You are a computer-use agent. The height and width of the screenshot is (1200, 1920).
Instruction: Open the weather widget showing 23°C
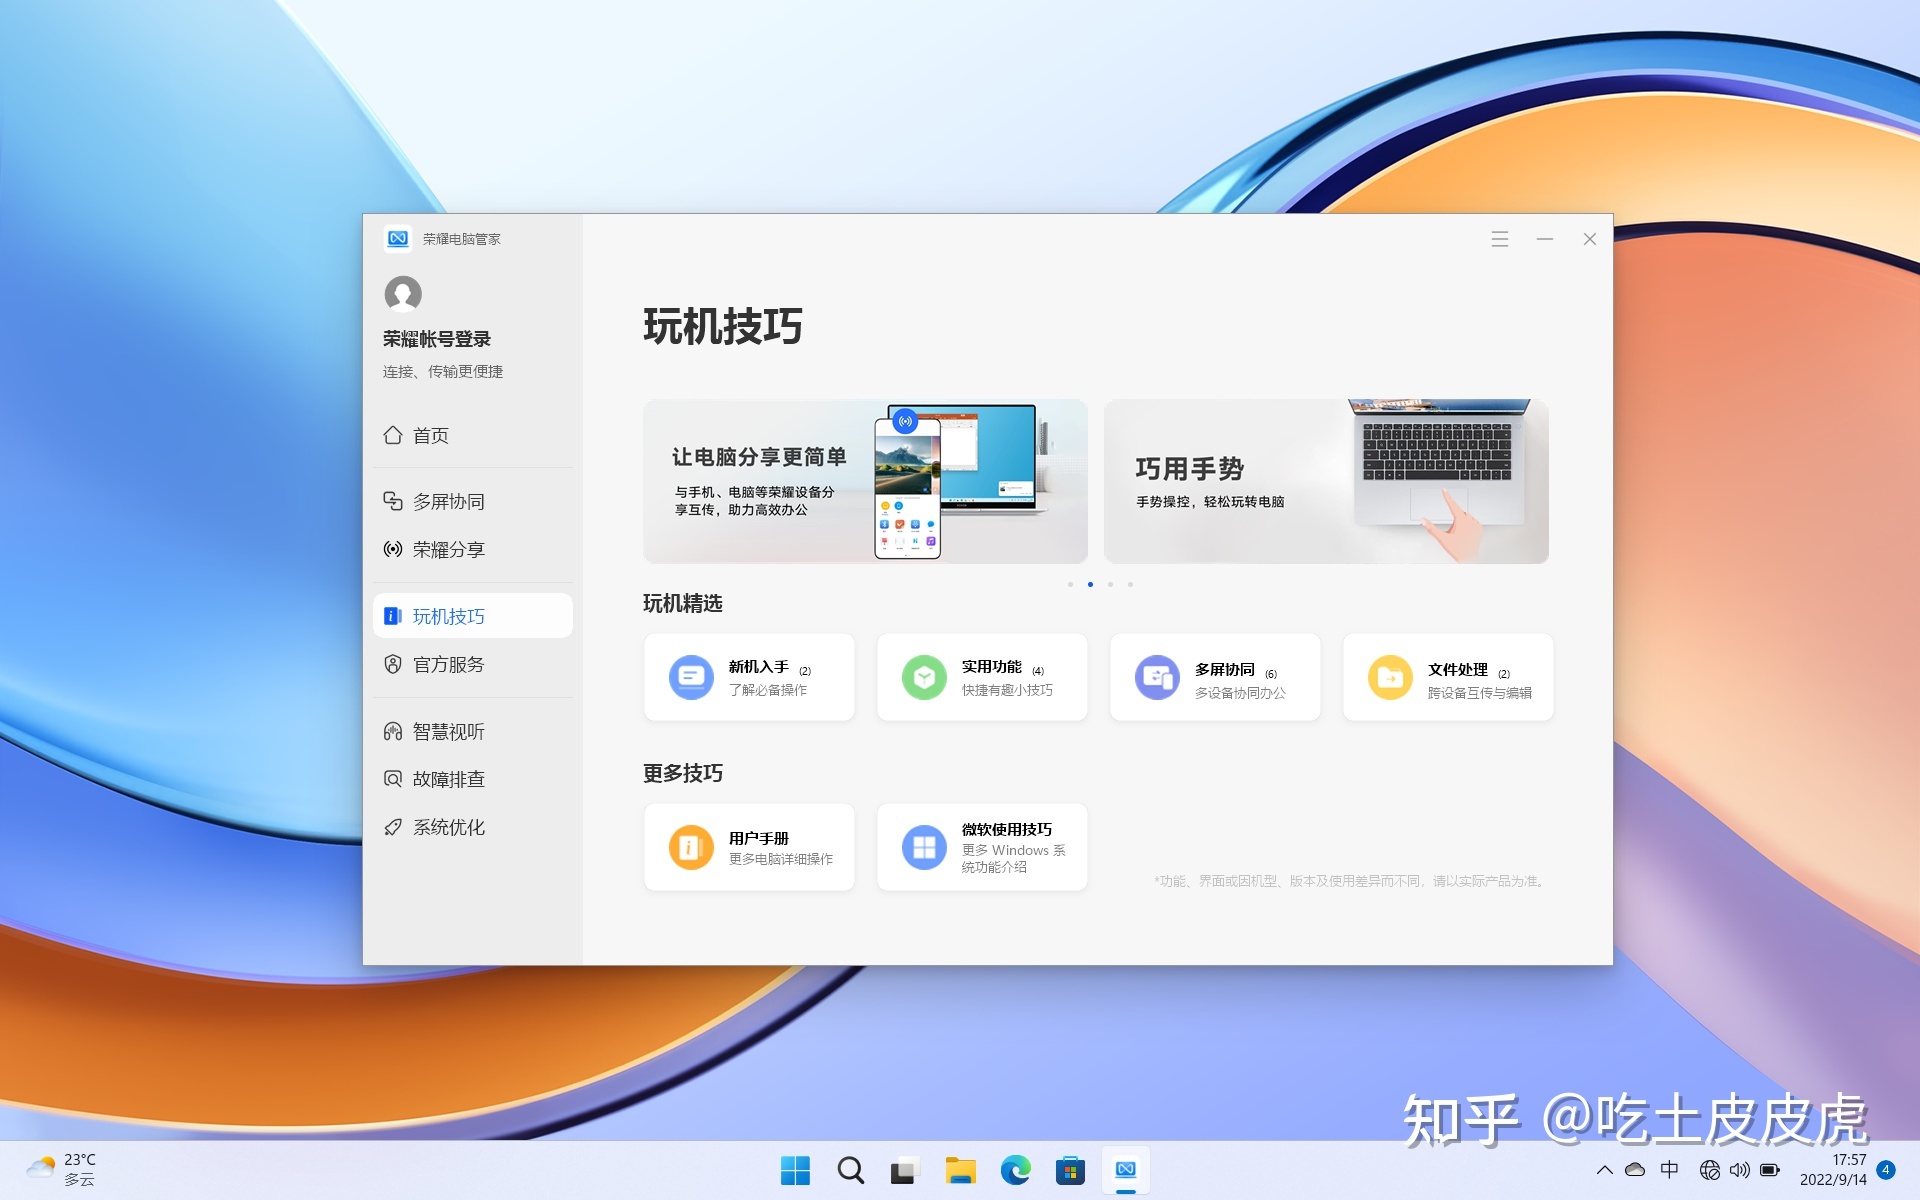(62, 1169)
